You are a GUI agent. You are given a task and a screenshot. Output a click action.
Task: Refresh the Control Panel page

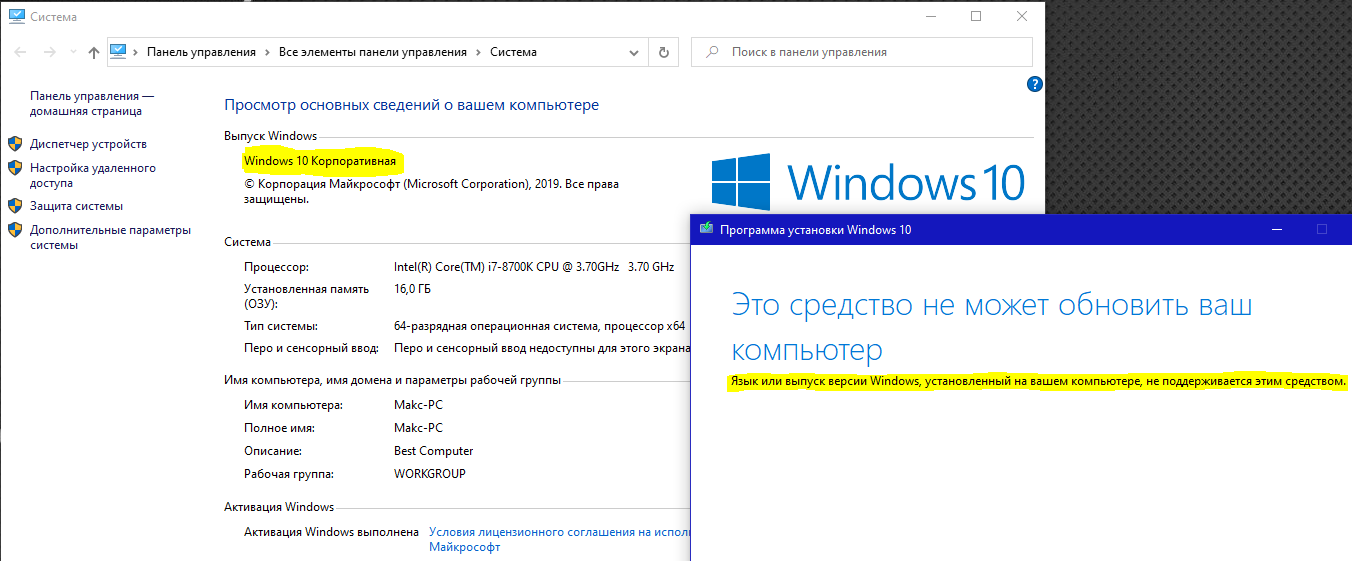tap(664, 52)
